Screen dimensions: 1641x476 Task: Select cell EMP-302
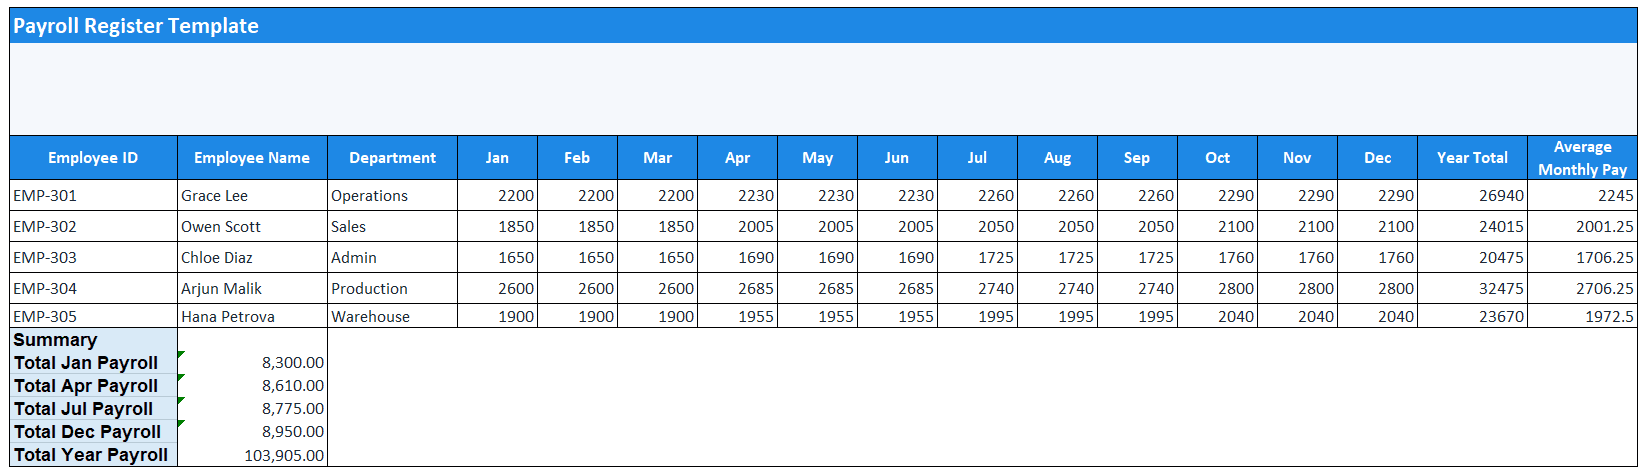tap(94, 226)
